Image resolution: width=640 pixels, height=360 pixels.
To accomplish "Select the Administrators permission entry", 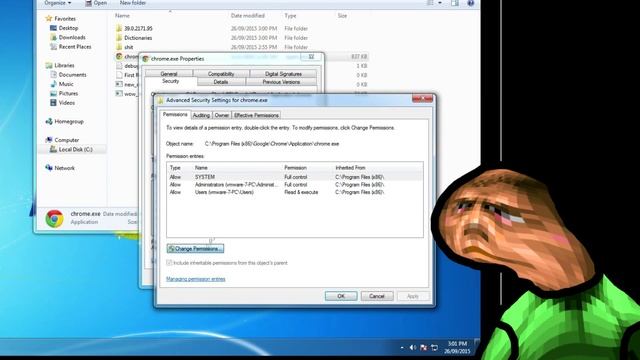I will tap(295, 184).
